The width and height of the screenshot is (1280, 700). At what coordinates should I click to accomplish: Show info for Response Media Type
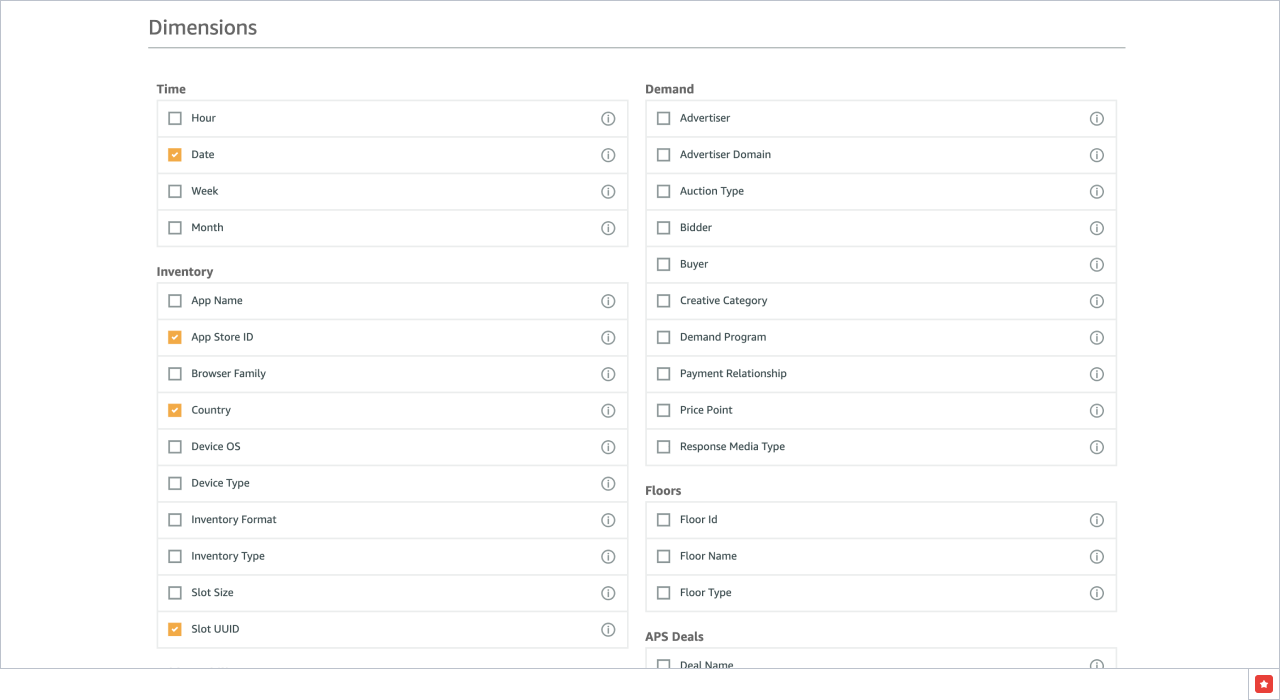tap(1096, 447)
